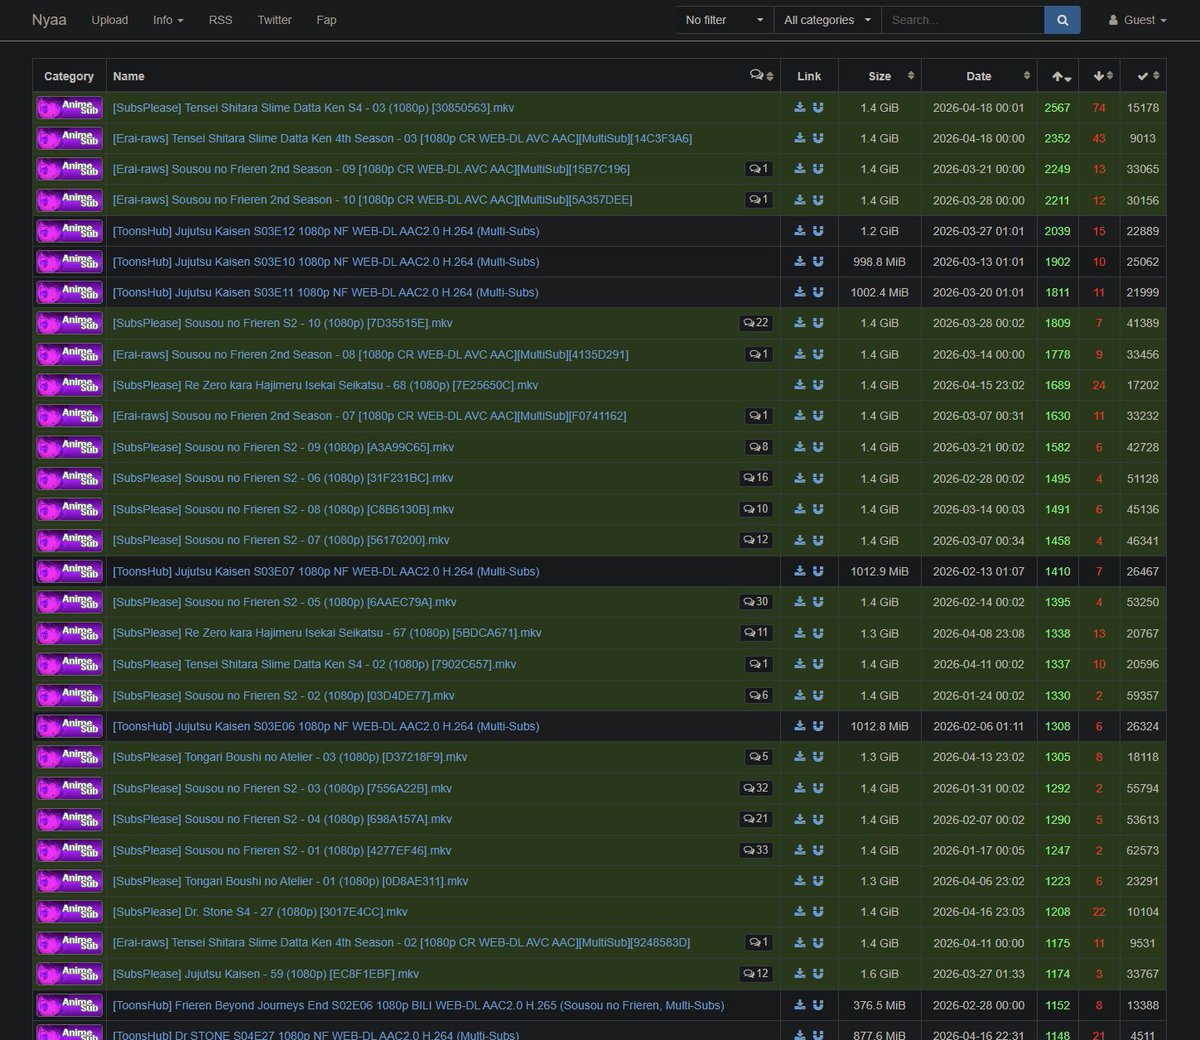
Task: Download torrent for SubsPlease Dr. Stone S4 - 27
Action: [800, 912]
